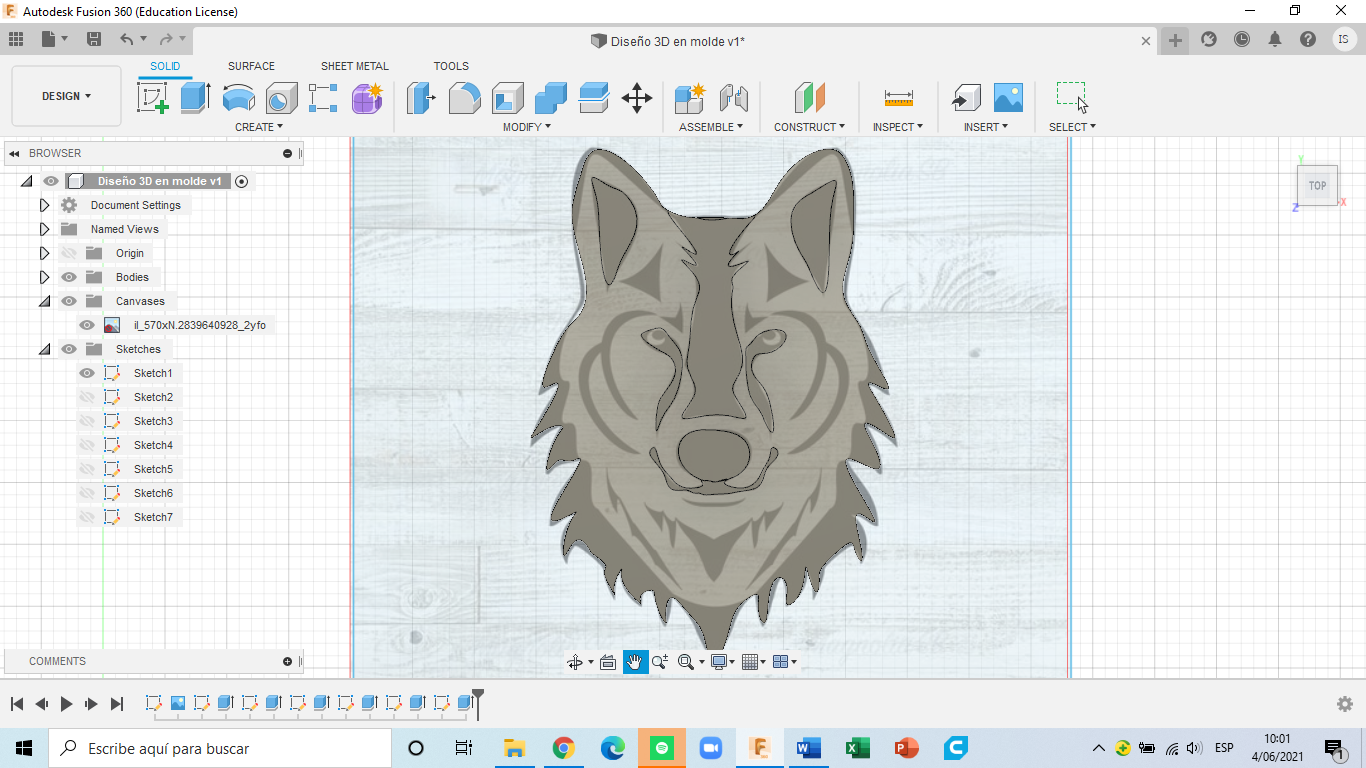Activate the Revolve tool
This screenshot has width=1366, height=768.
point(238,98)
